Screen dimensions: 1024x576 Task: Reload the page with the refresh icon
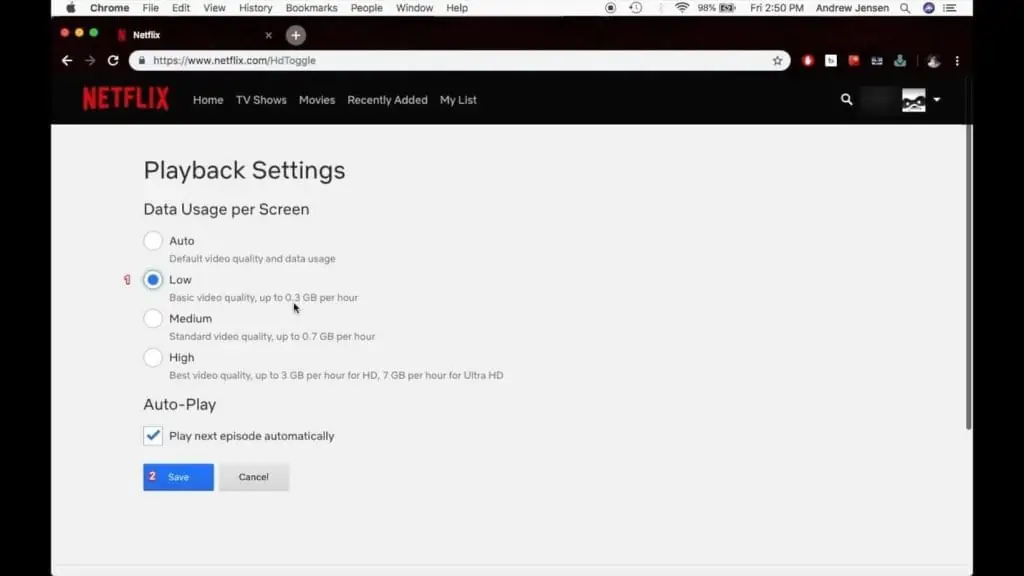coord(113,60)
